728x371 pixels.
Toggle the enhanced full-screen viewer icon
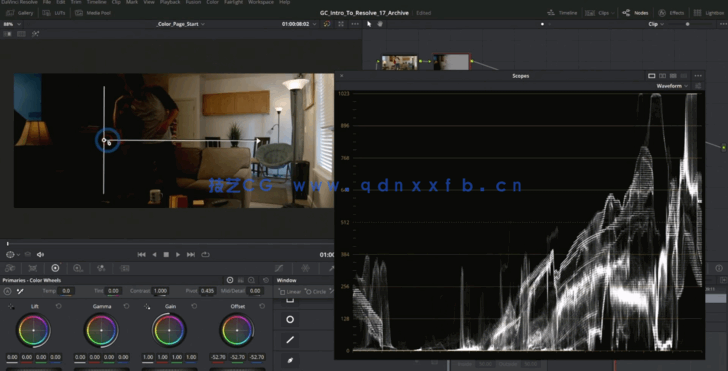[341, 24]
